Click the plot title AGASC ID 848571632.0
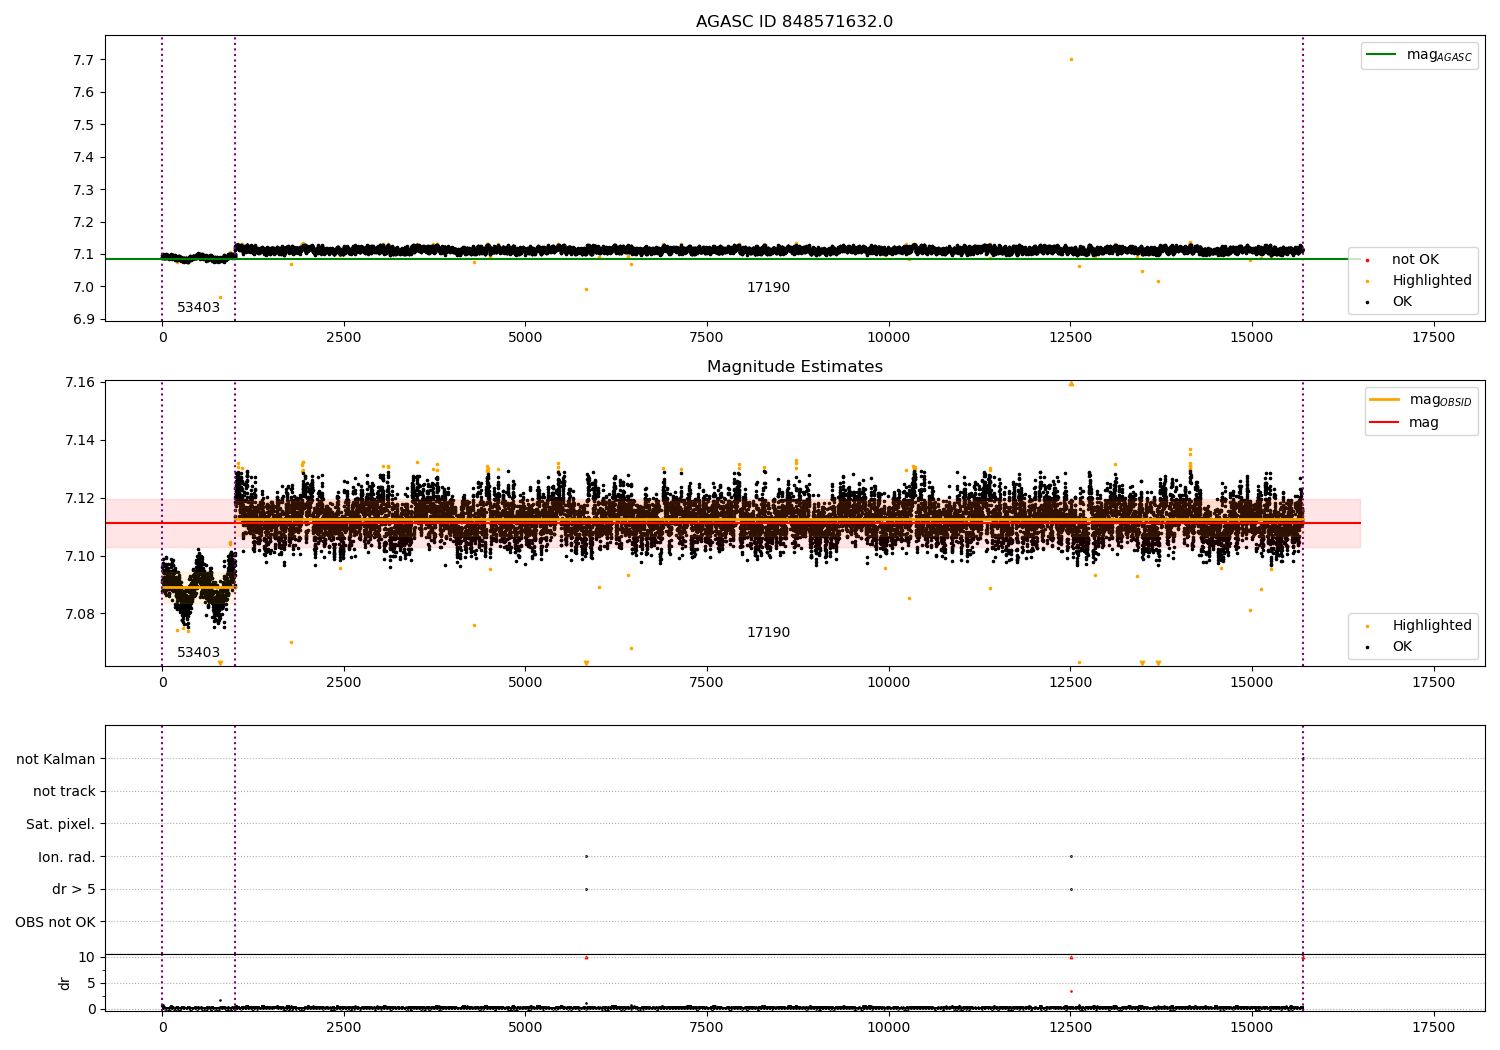 tap(794, 22)
